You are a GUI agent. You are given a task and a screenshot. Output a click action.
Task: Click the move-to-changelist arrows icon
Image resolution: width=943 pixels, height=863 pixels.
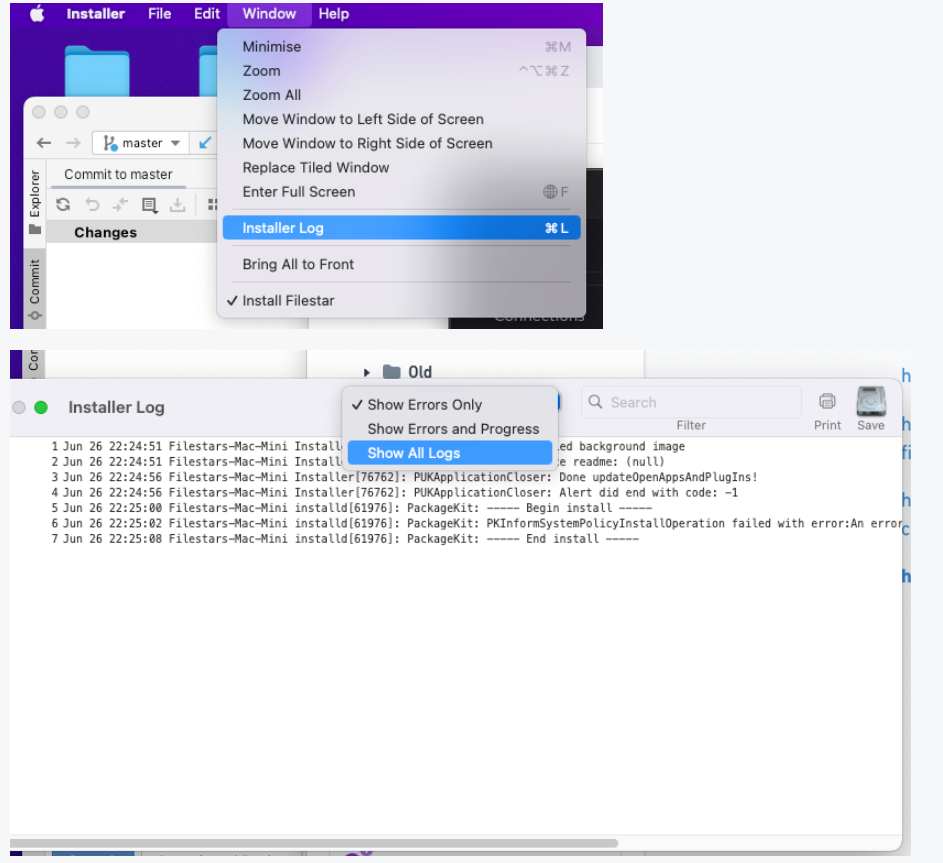pos(120,205)
